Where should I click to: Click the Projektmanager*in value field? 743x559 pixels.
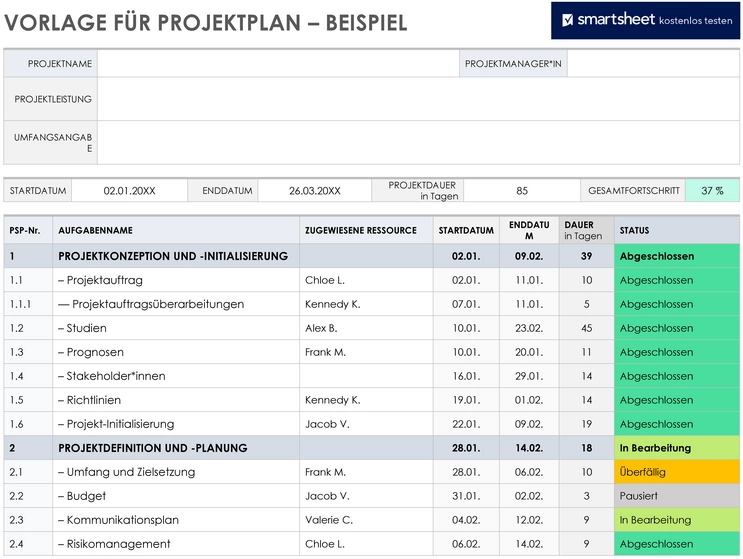[x=653, y=63]
